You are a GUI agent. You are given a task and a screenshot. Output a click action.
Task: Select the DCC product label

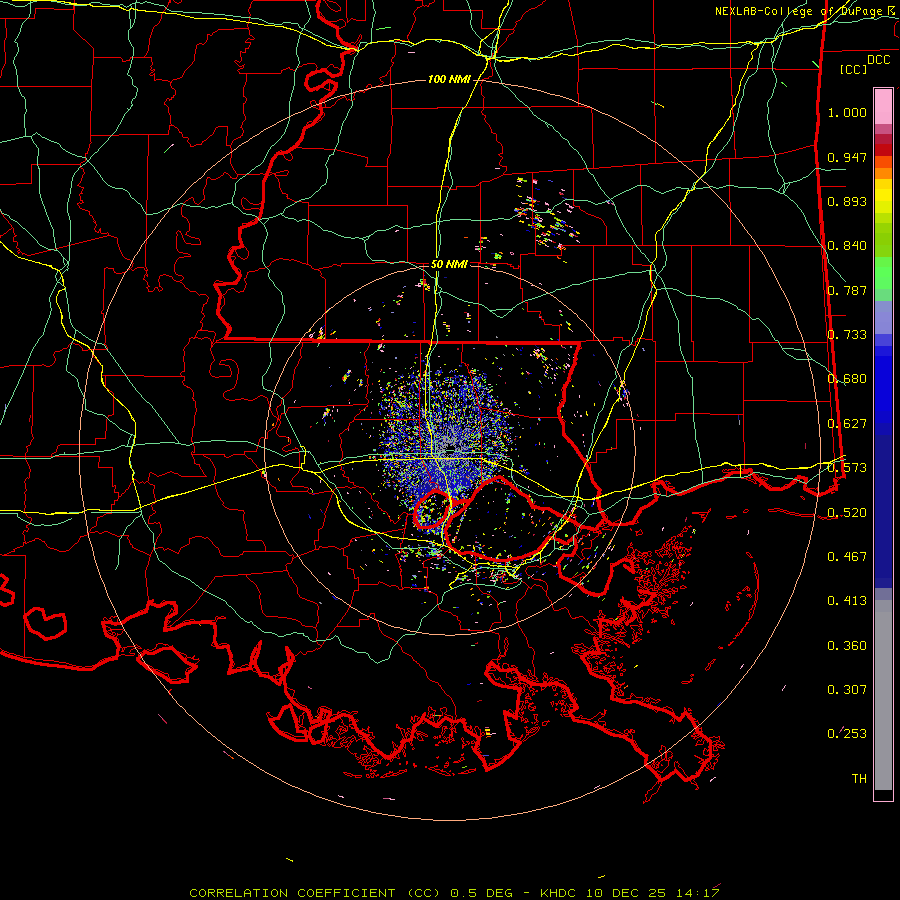coord(878,60)
